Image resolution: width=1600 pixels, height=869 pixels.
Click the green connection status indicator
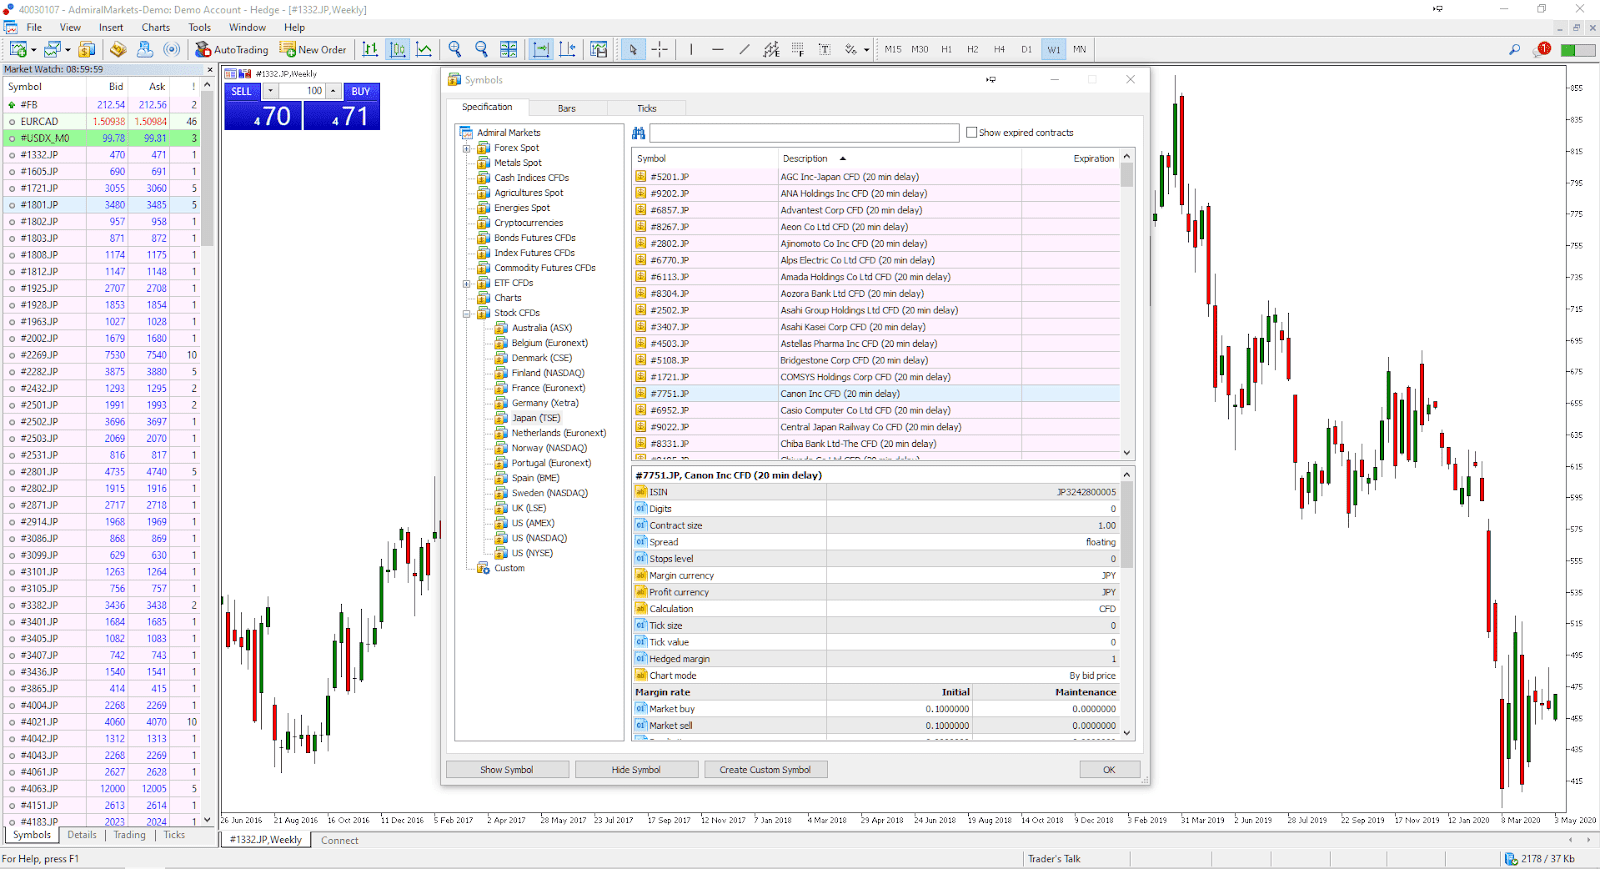tap(1577, 49)
